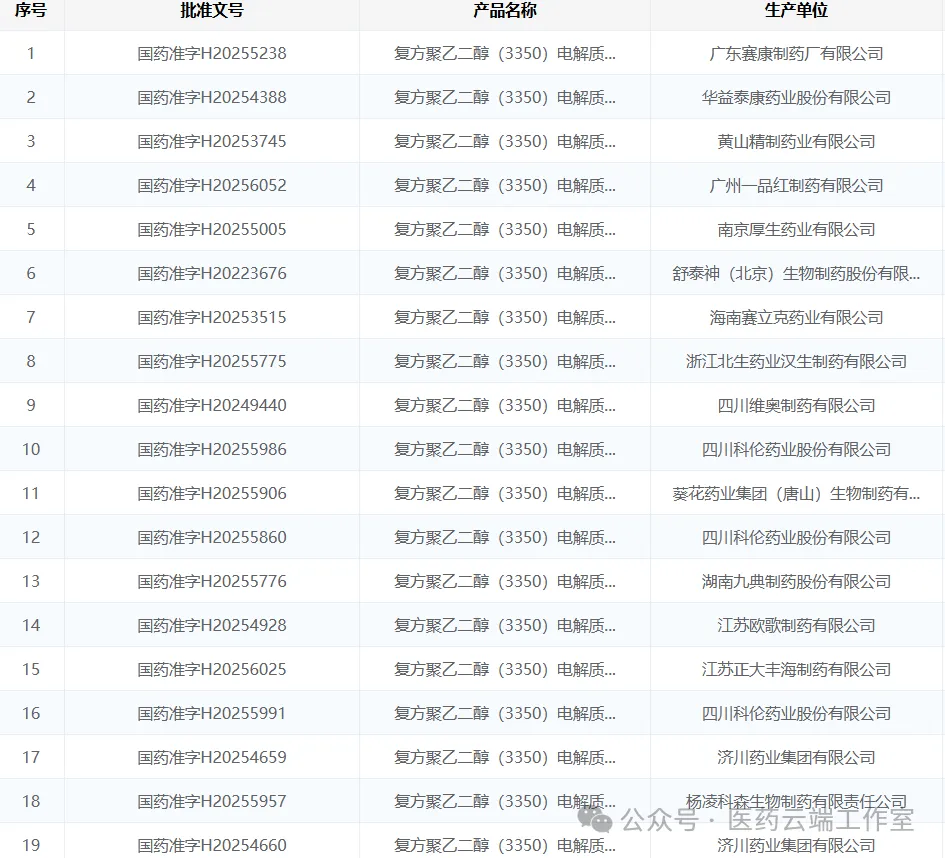Image resolution: width=945 pixels, height=858 pixels.
Task: Select manufacturer 湖南九典制药股份有限公司
Action: (x=796, y=582)
